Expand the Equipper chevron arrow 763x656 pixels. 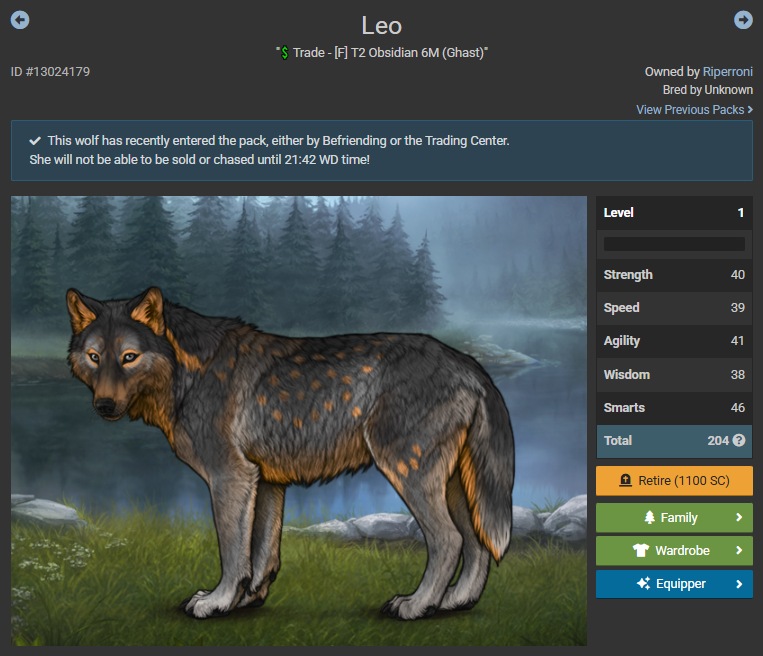coord(739,583)
